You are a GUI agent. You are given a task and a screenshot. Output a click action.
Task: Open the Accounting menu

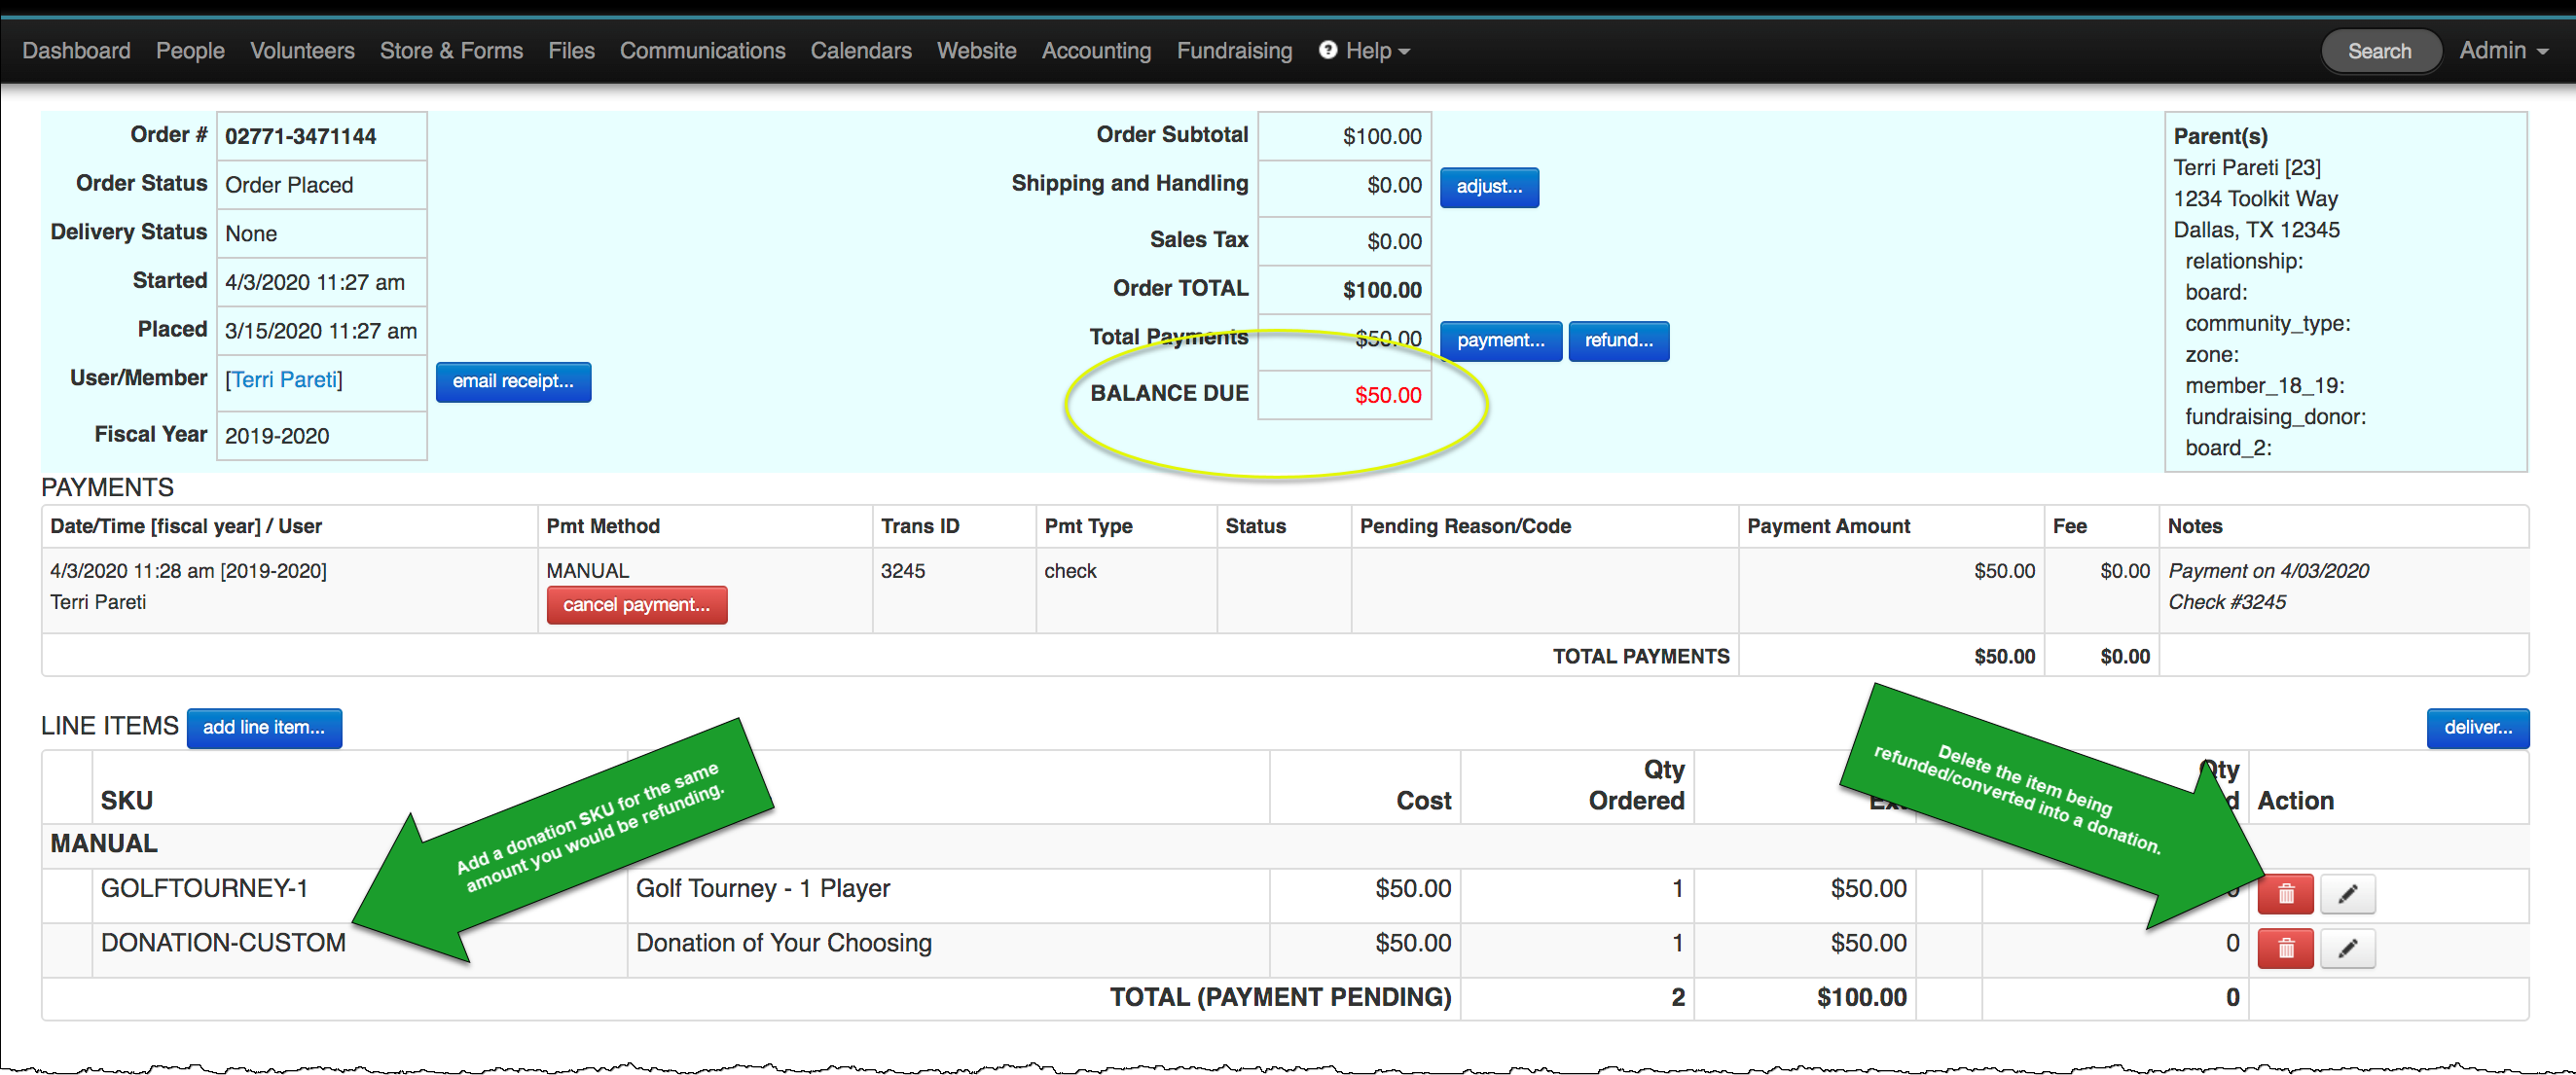[1095, 50]
